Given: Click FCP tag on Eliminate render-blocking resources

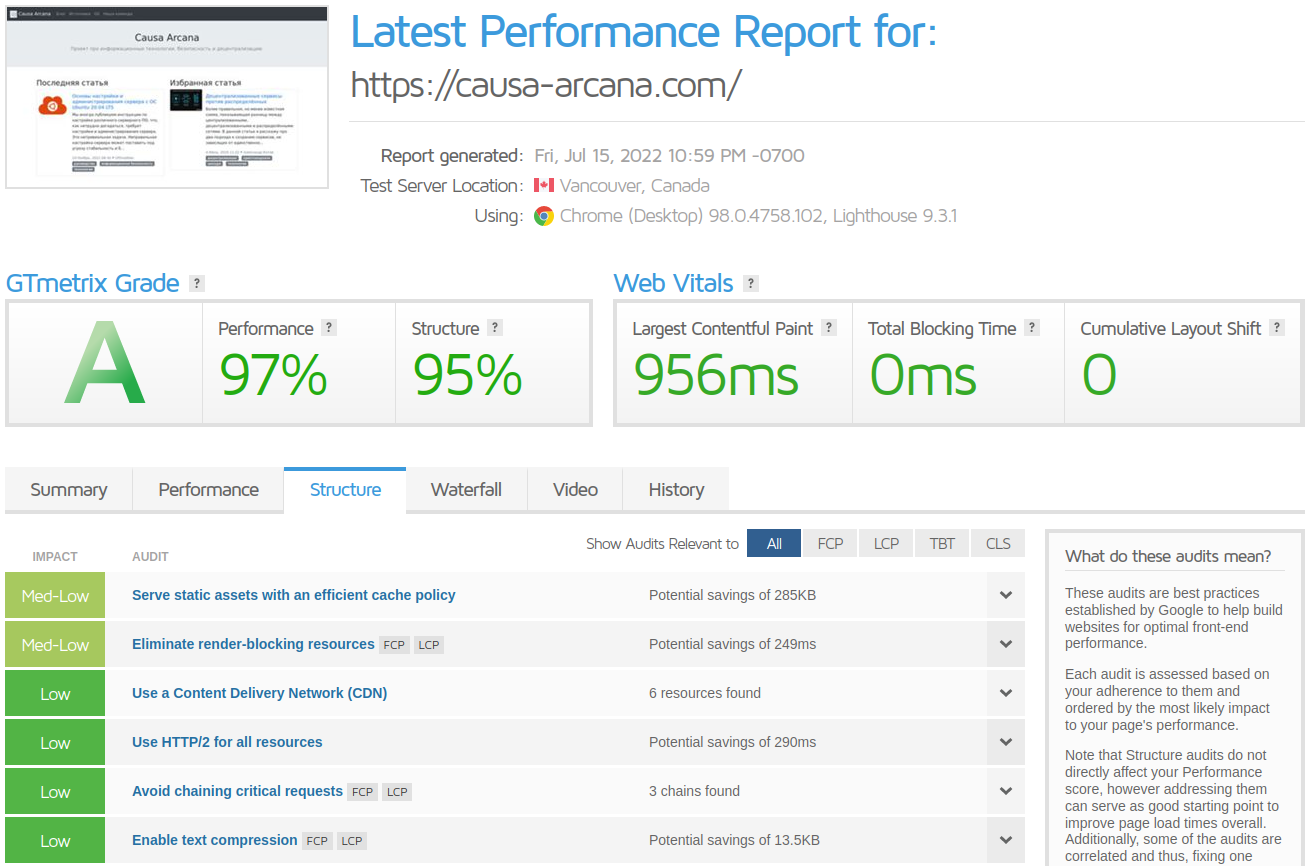Looking at the screenshot, I should [395, 645].
